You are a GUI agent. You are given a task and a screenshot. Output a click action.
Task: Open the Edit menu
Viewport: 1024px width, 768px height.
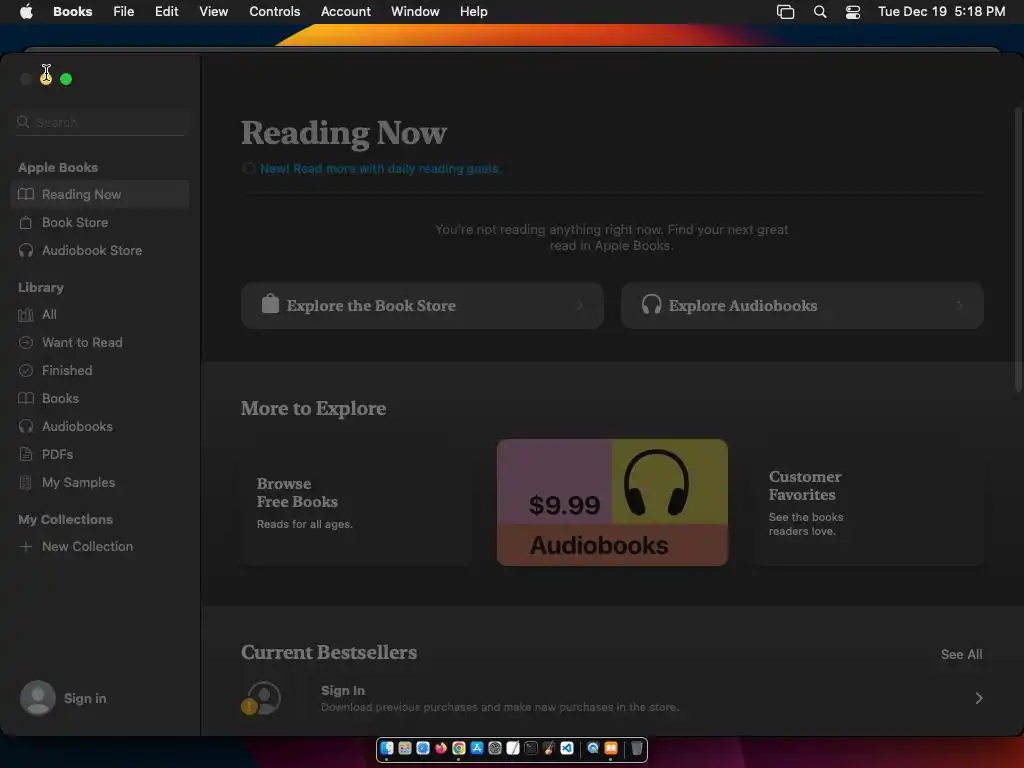pos(167,12)
